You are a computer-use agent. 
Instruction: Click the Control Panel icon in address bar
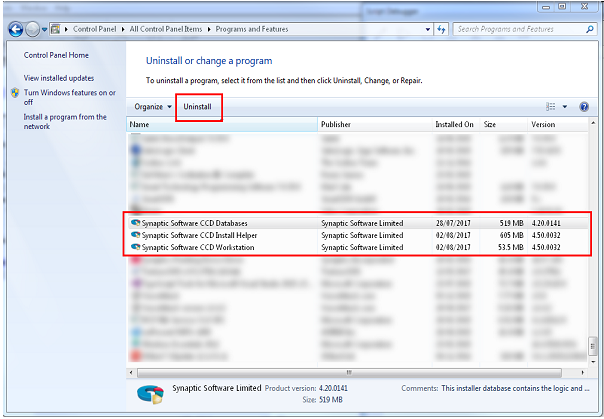coord(55,29)
